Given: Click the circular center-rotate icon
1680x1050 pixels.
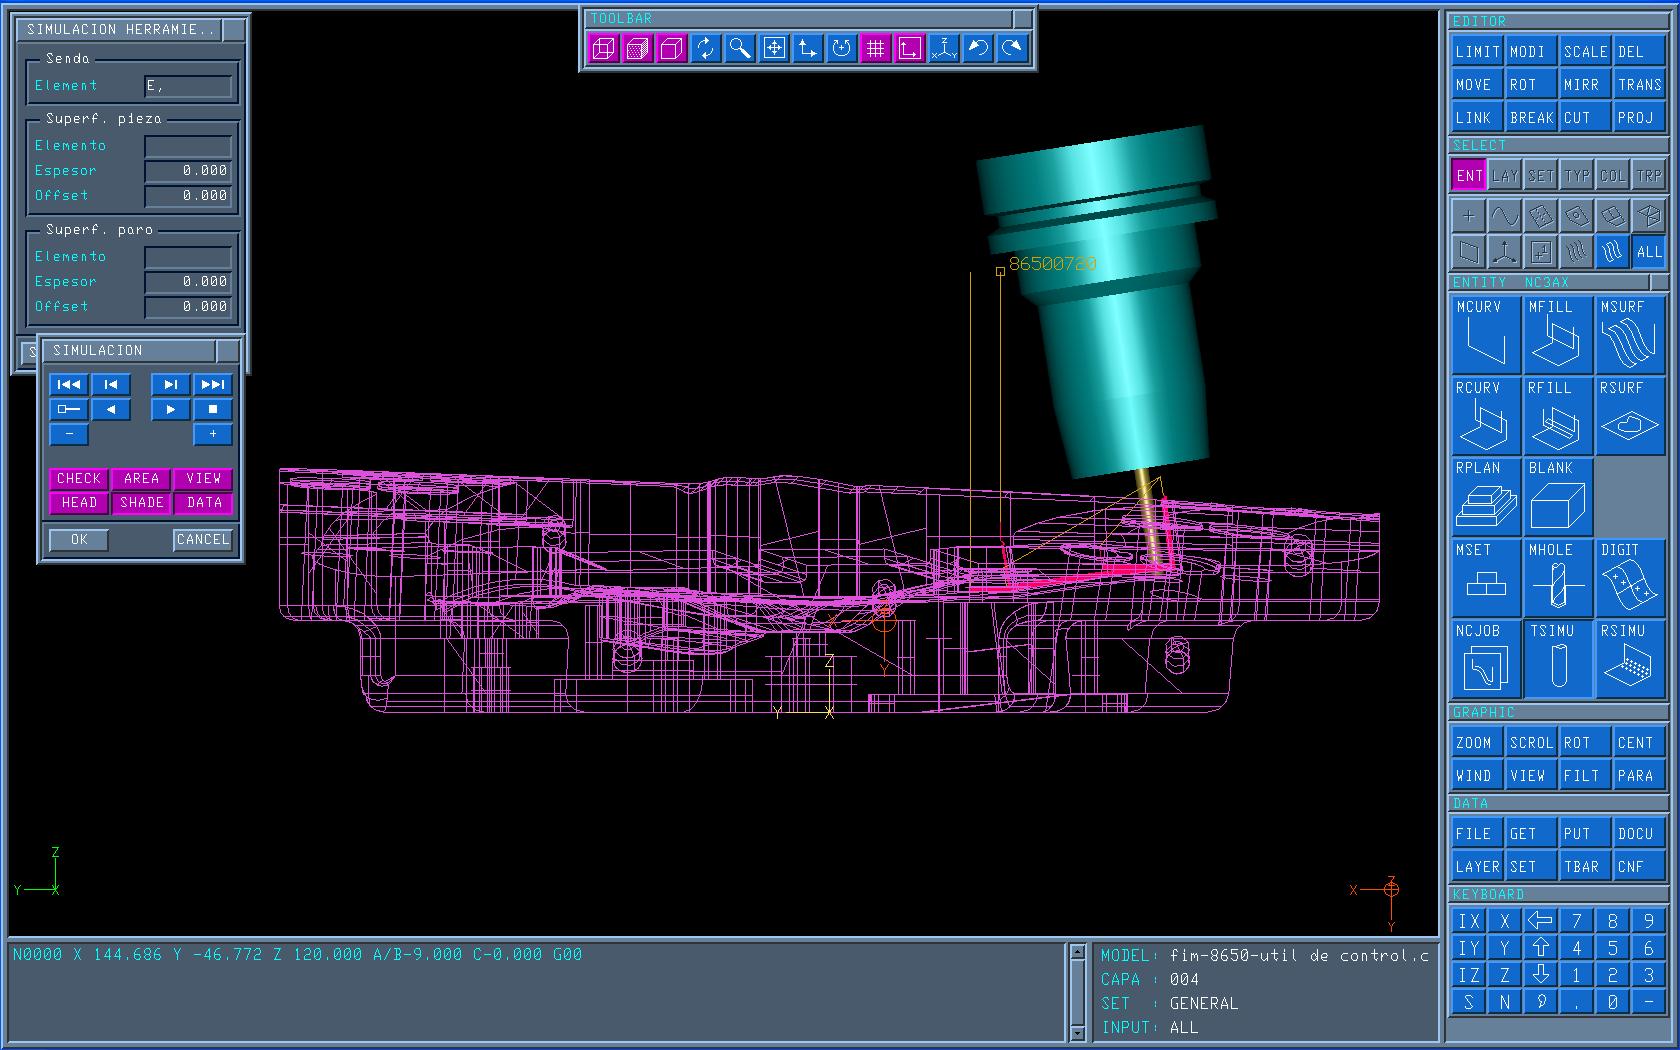Looking at the screenshot, I should click(842, 48).
